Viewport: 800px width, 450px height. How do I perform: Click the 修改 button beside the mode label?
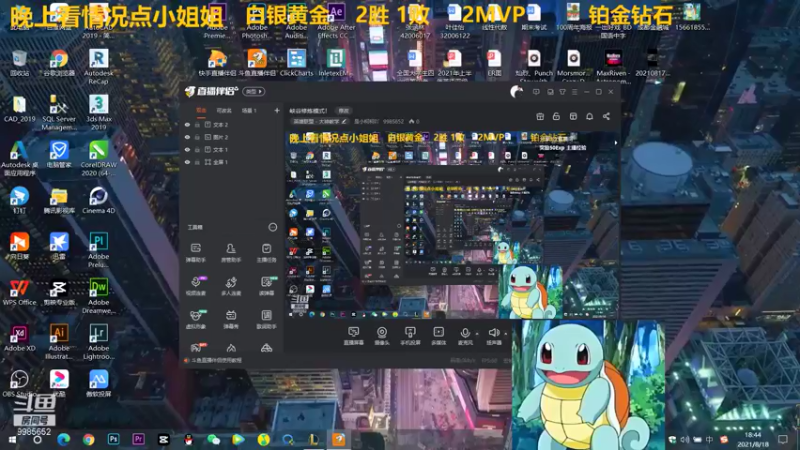click(343, 111)
